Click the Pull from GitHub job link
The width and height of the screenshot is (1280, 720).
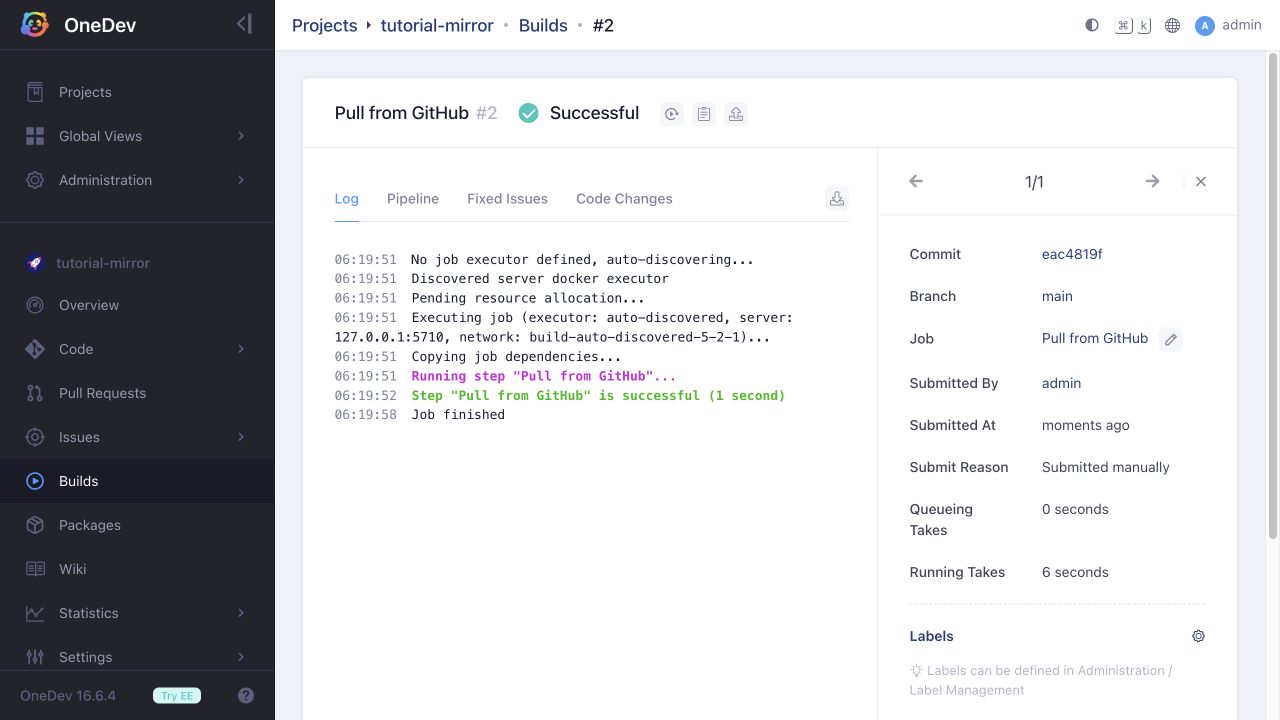(1095, 338)
